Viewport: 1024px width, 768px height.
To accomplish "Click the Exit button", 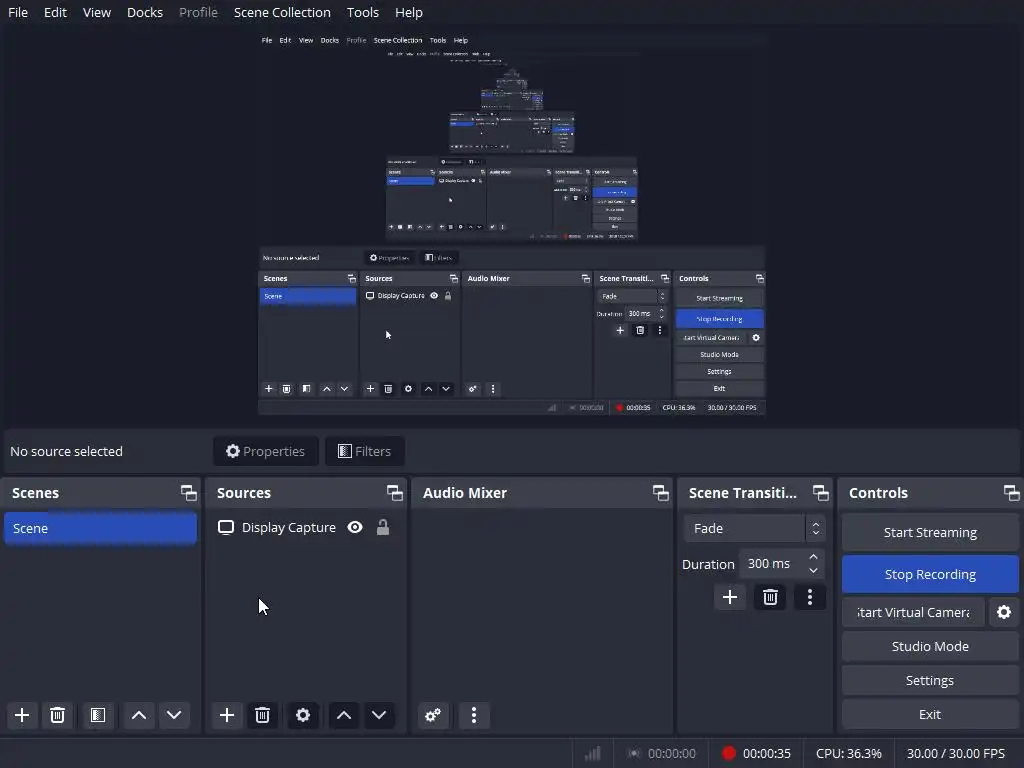I will 930,714.
